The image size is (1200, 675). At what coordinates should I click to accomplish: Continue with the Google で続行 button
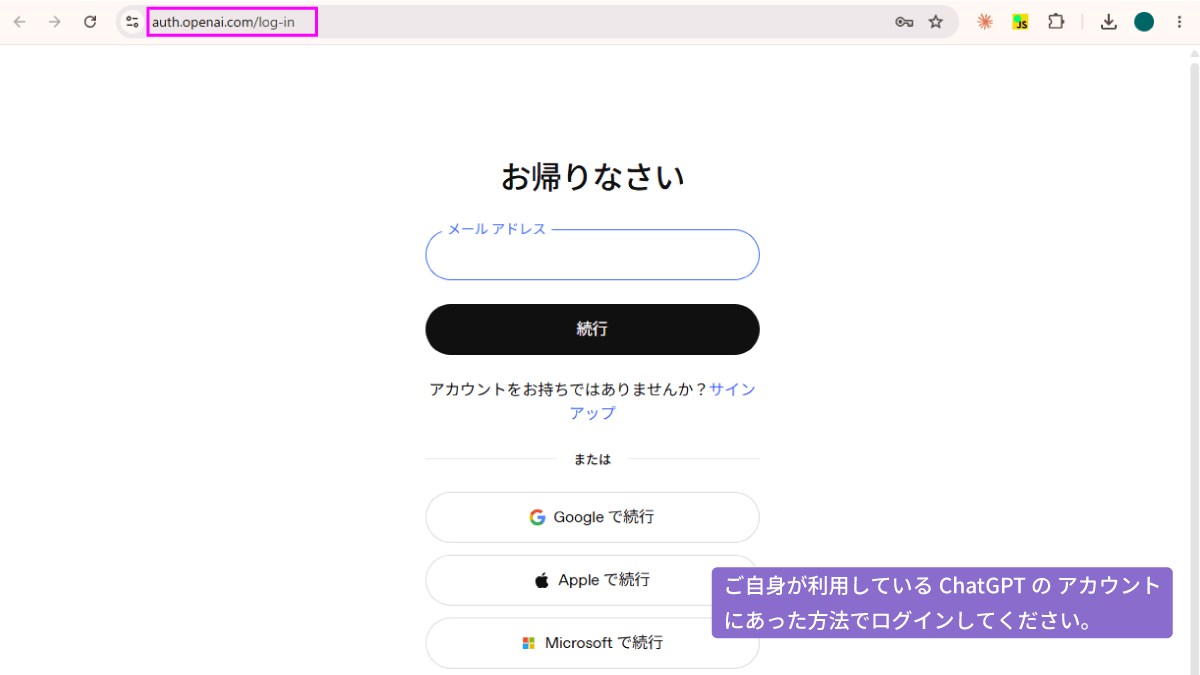point(592,517)
